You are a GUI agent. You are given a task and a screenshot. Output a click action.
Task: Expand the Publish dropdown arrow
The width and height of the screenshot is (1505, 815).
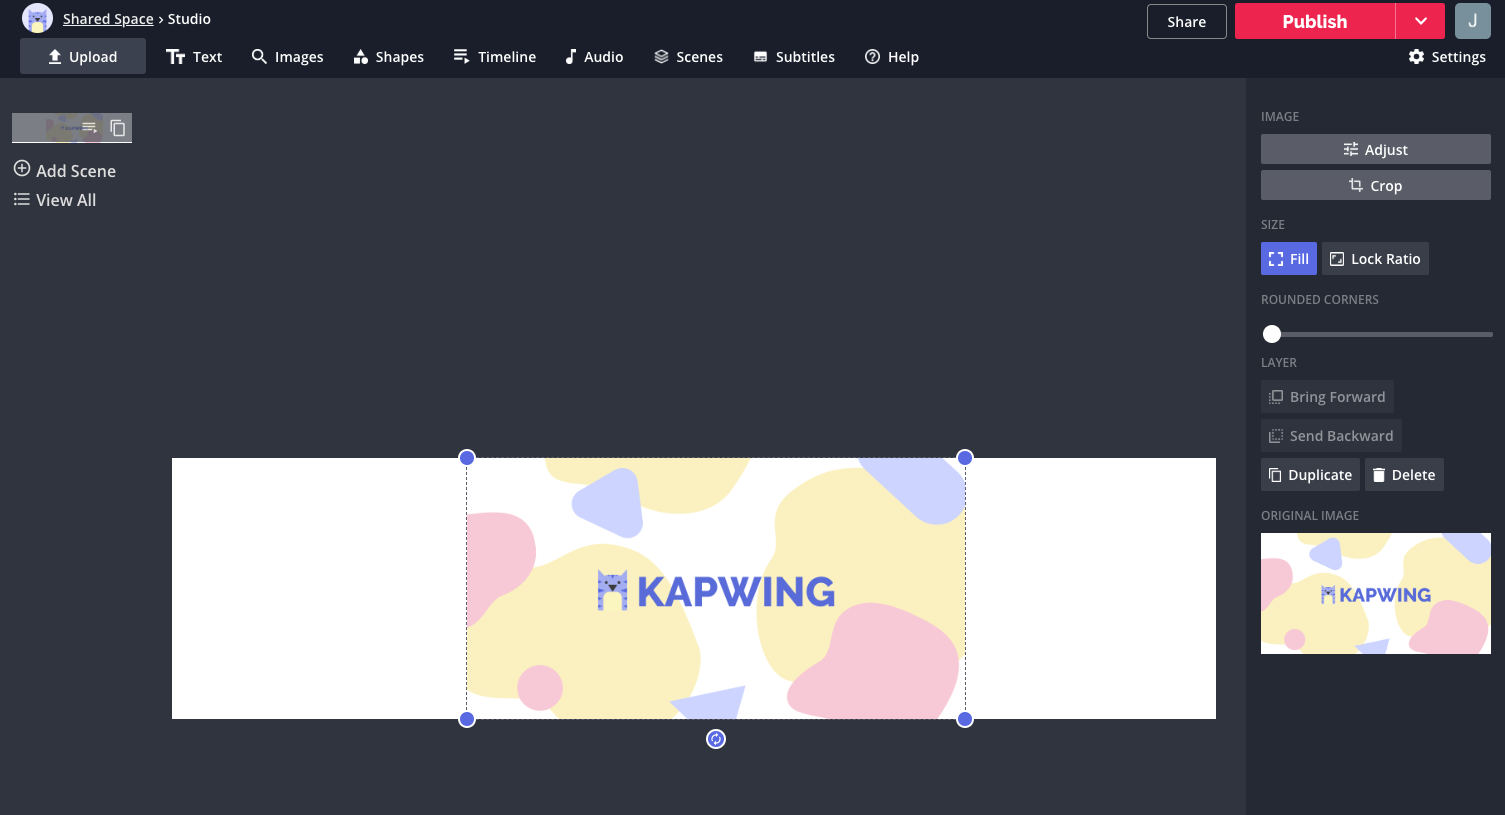[1420, 20]
